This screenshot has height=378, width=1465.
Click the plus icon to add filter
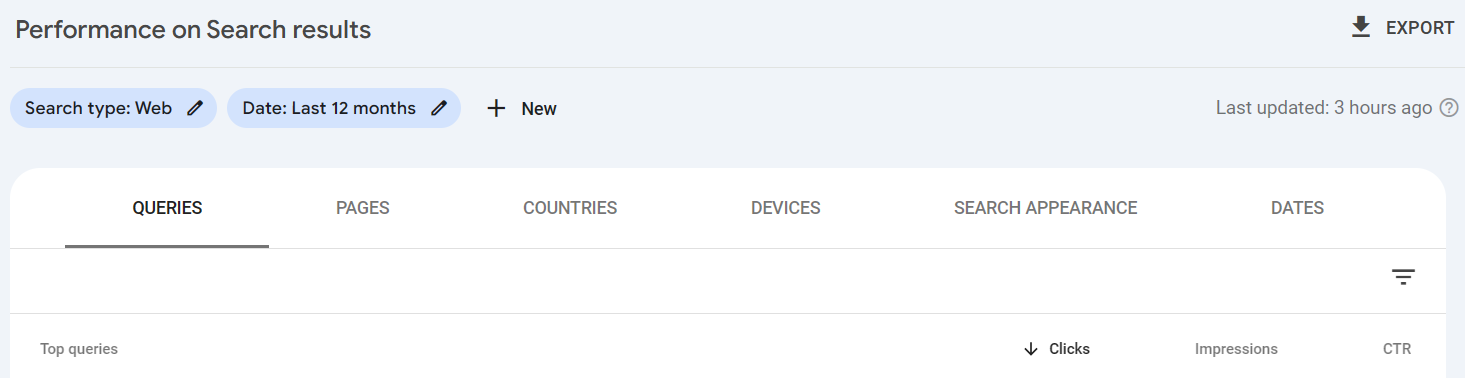(x=496, y=108)
